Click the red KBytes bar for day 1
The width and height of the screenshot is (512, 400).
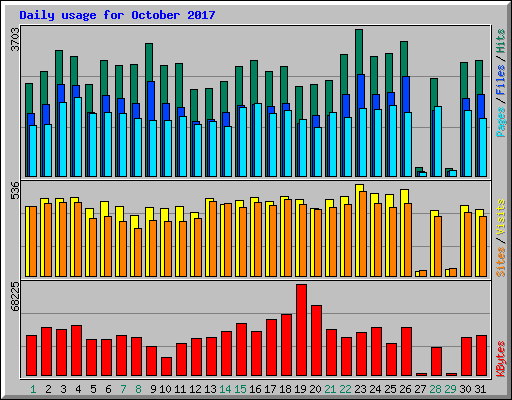tap(31, 356)
